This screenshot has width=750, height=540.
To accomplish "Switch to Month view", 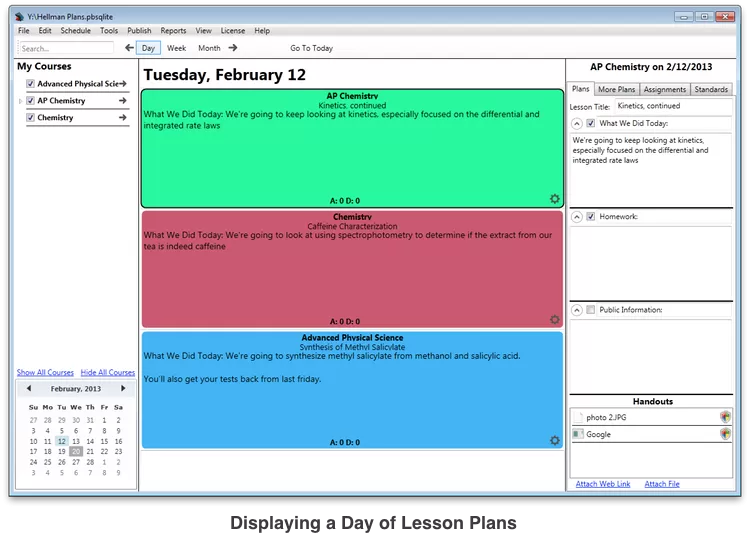I will [210, 48].
